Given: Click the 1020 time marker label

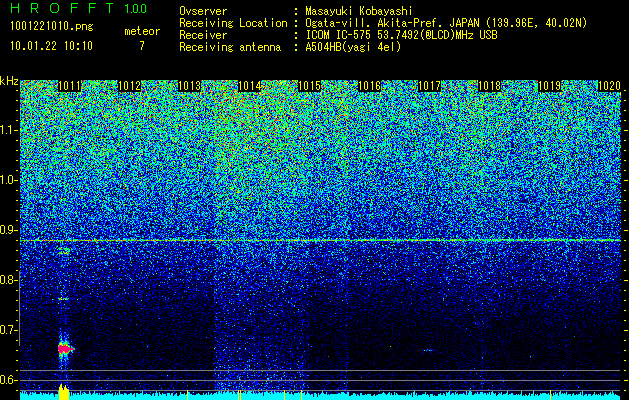Looking at the screenshot, I should pyautogui.click(x=609, y=86).
